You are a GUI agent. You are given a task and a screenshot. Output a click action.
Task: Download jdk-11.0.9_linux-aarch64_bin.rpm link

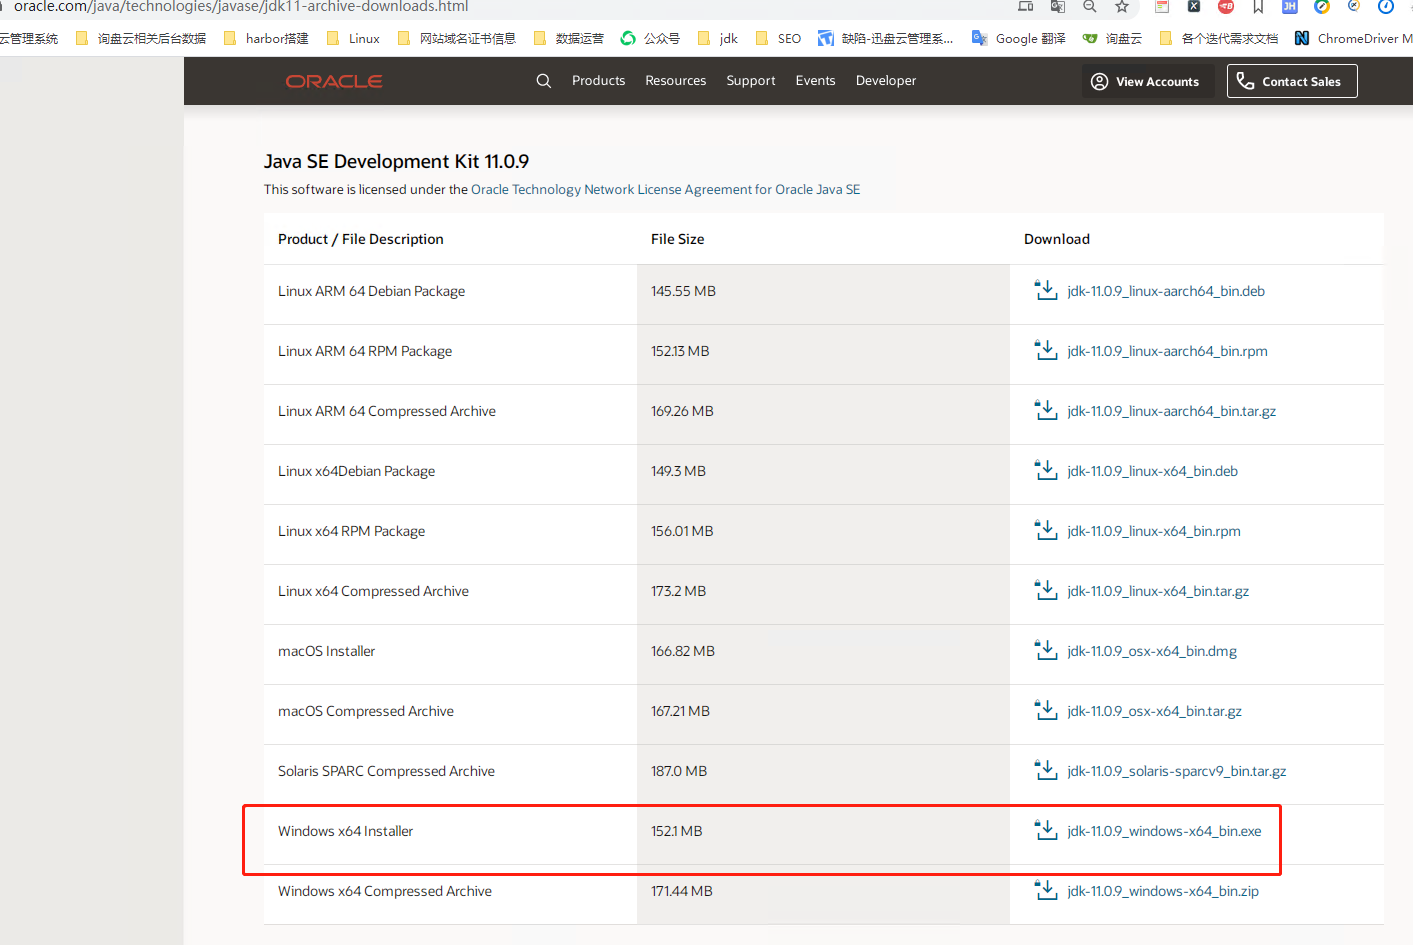click(x=1167, y=351)
